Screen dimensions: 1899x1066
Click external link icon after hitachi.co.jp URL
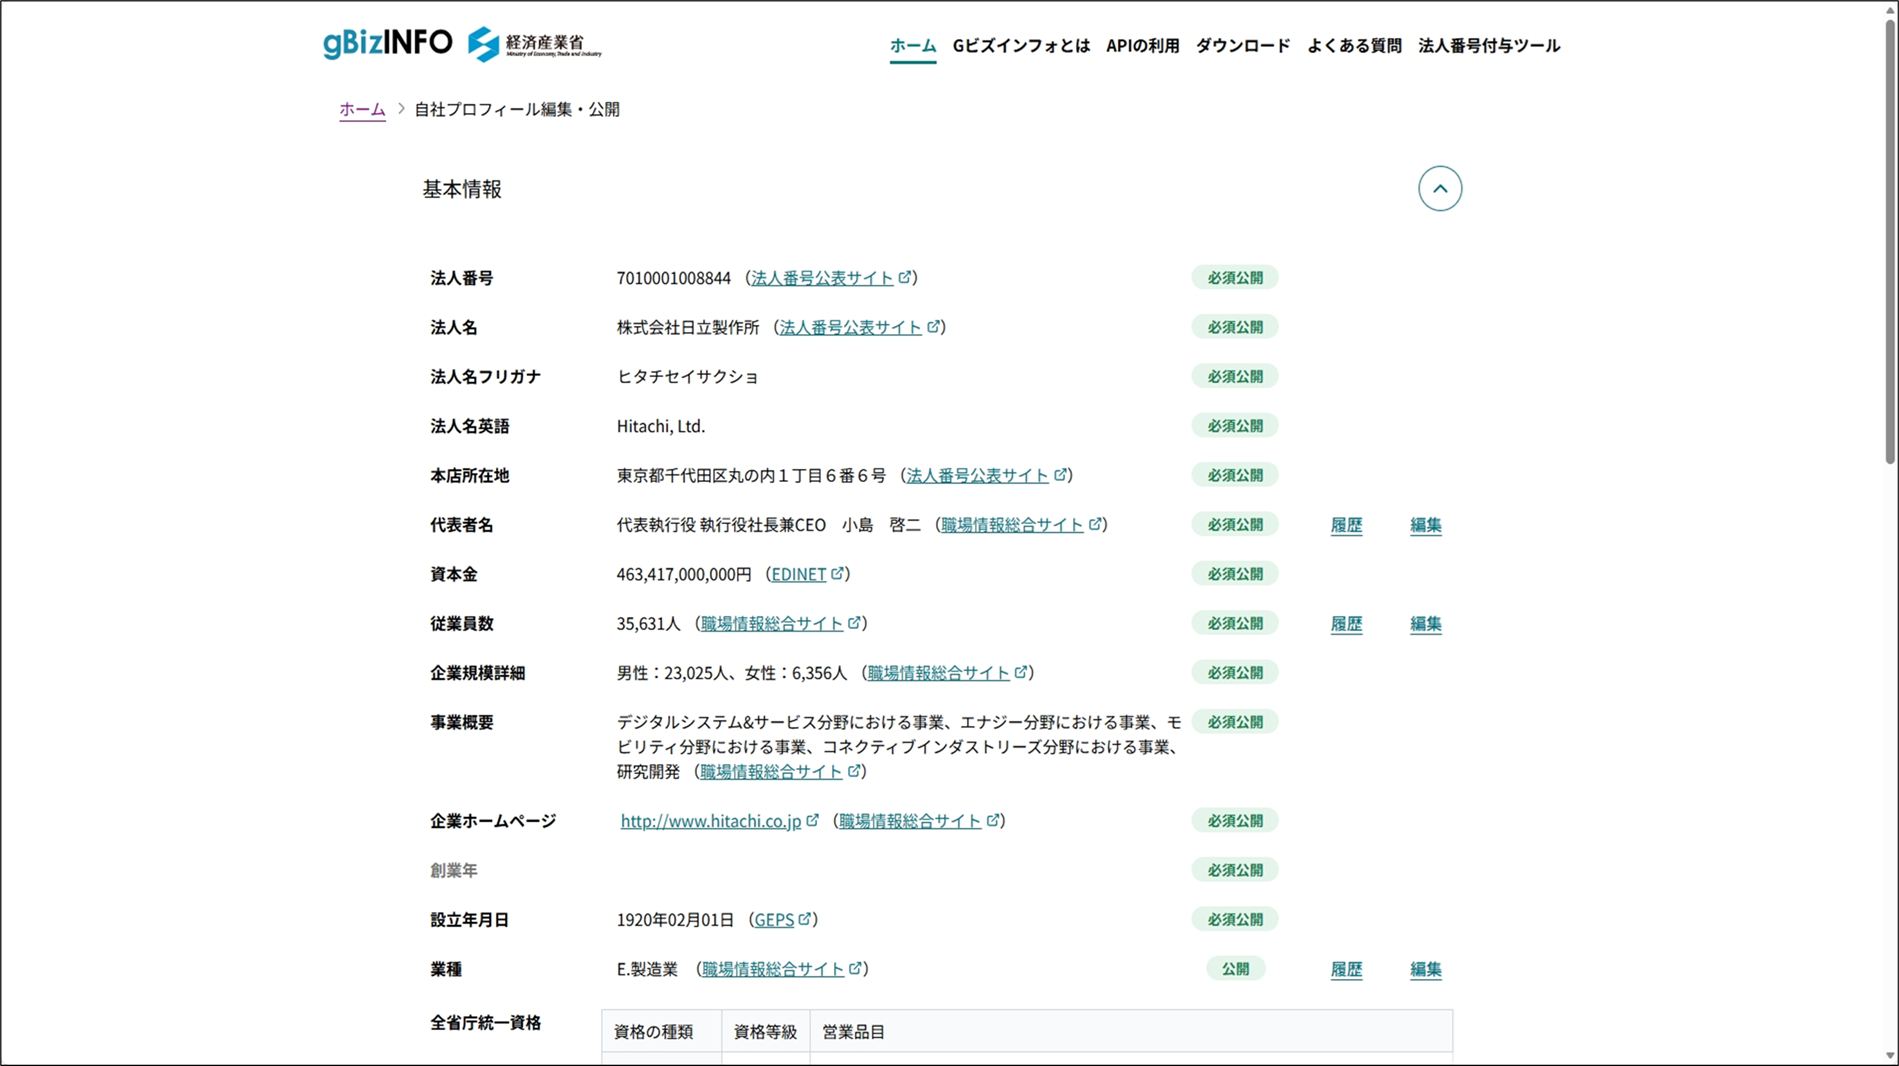coord(813,820)
